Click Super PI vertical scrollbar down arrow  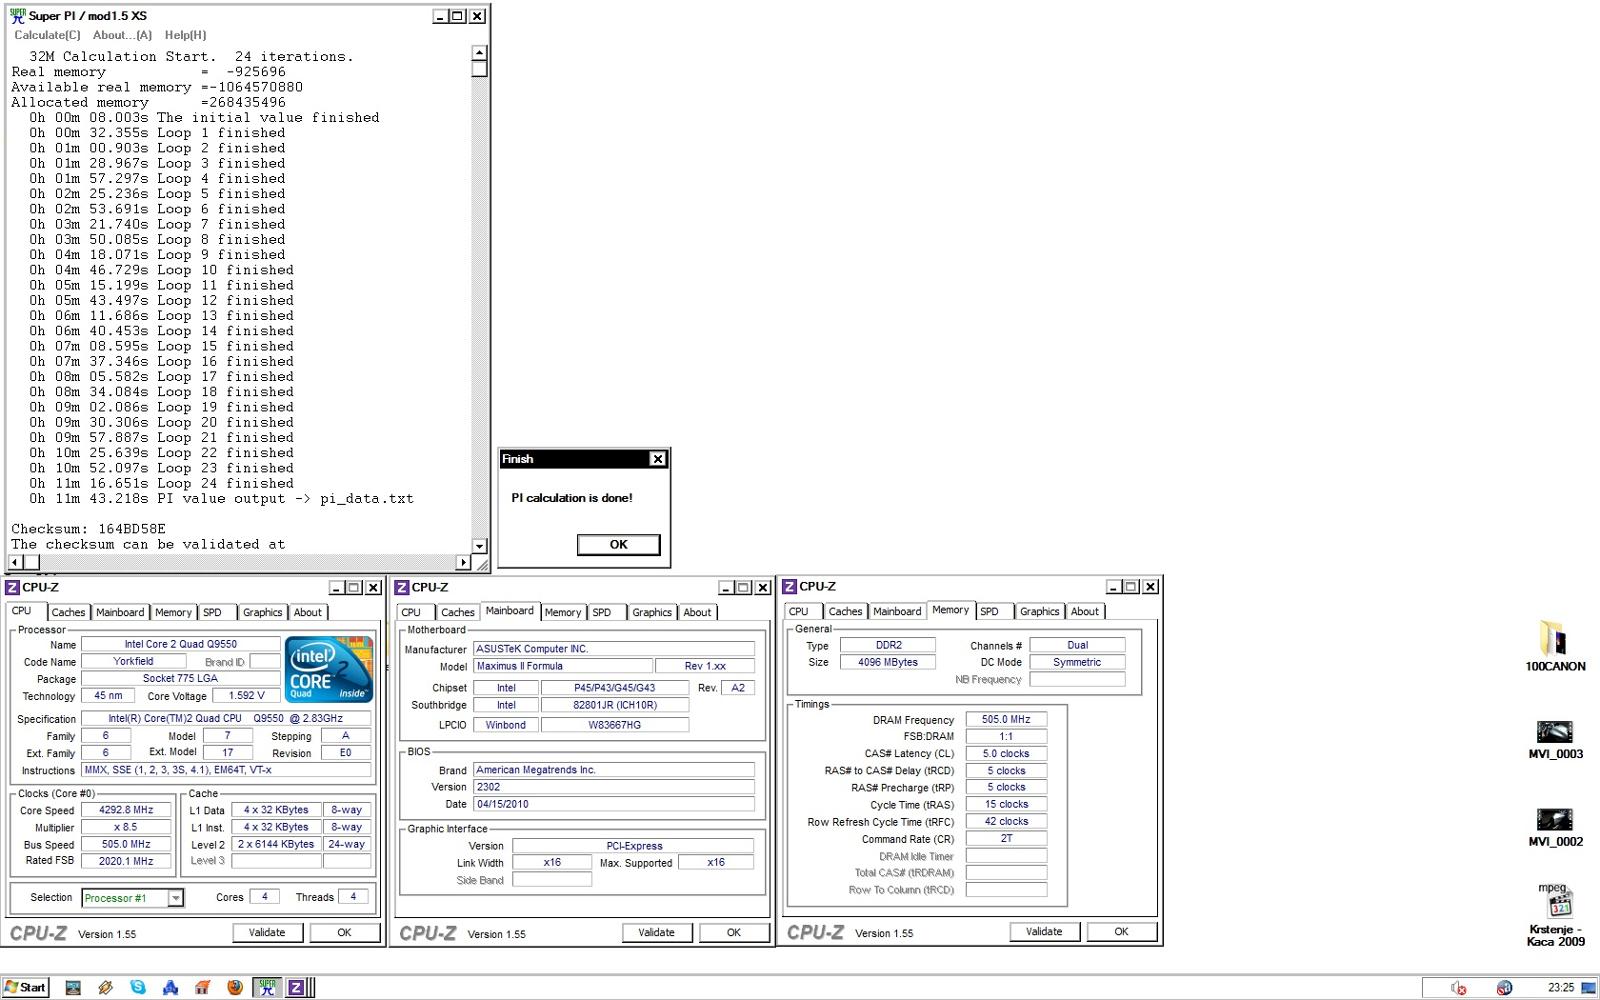coord(479,546)
